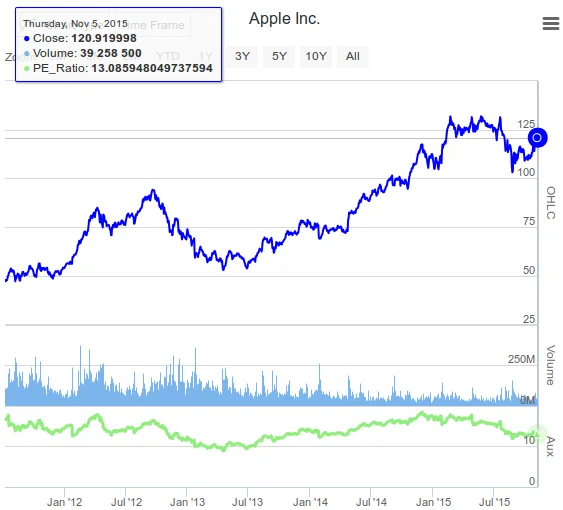Click the Jul '14 date axis label
Viewport: 563px width, 510px height.
(371, 502)
